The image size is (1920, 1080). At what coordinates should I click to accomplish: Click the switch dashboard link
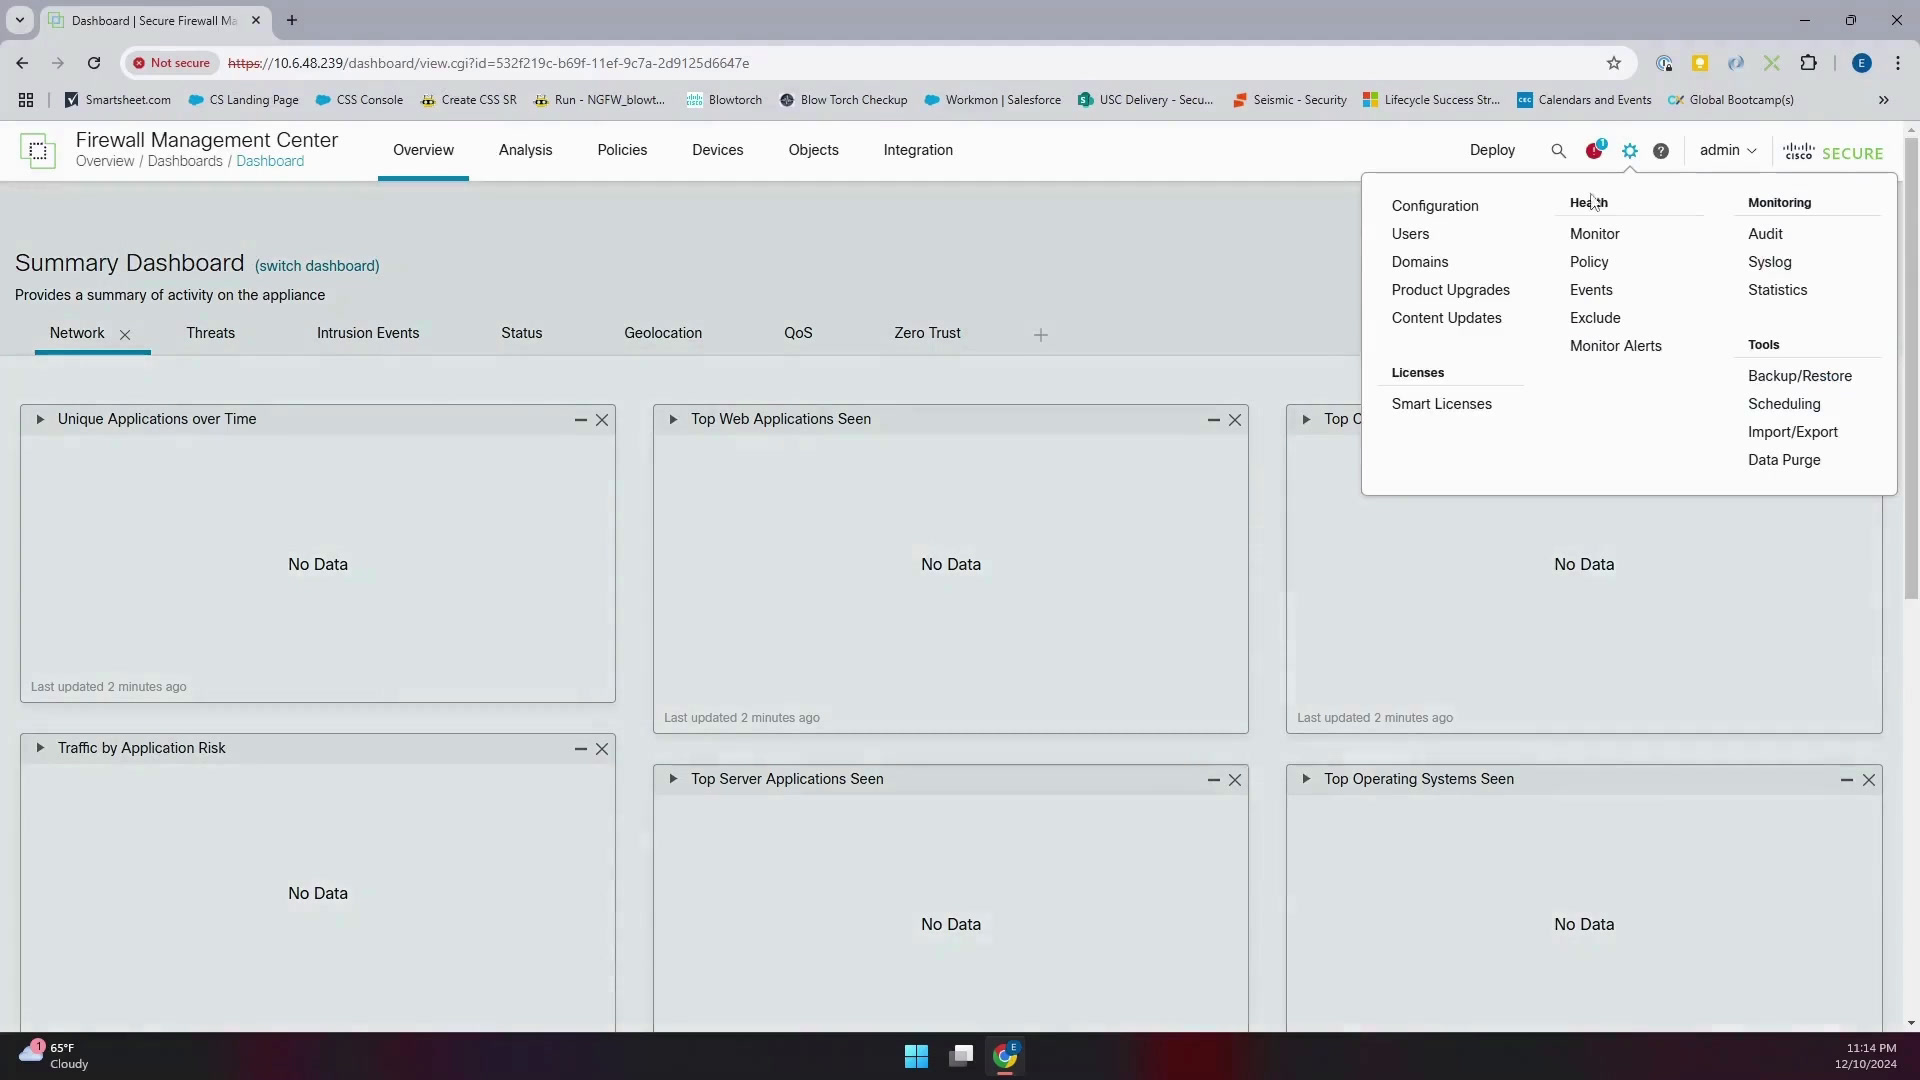(x=317, y=266)
